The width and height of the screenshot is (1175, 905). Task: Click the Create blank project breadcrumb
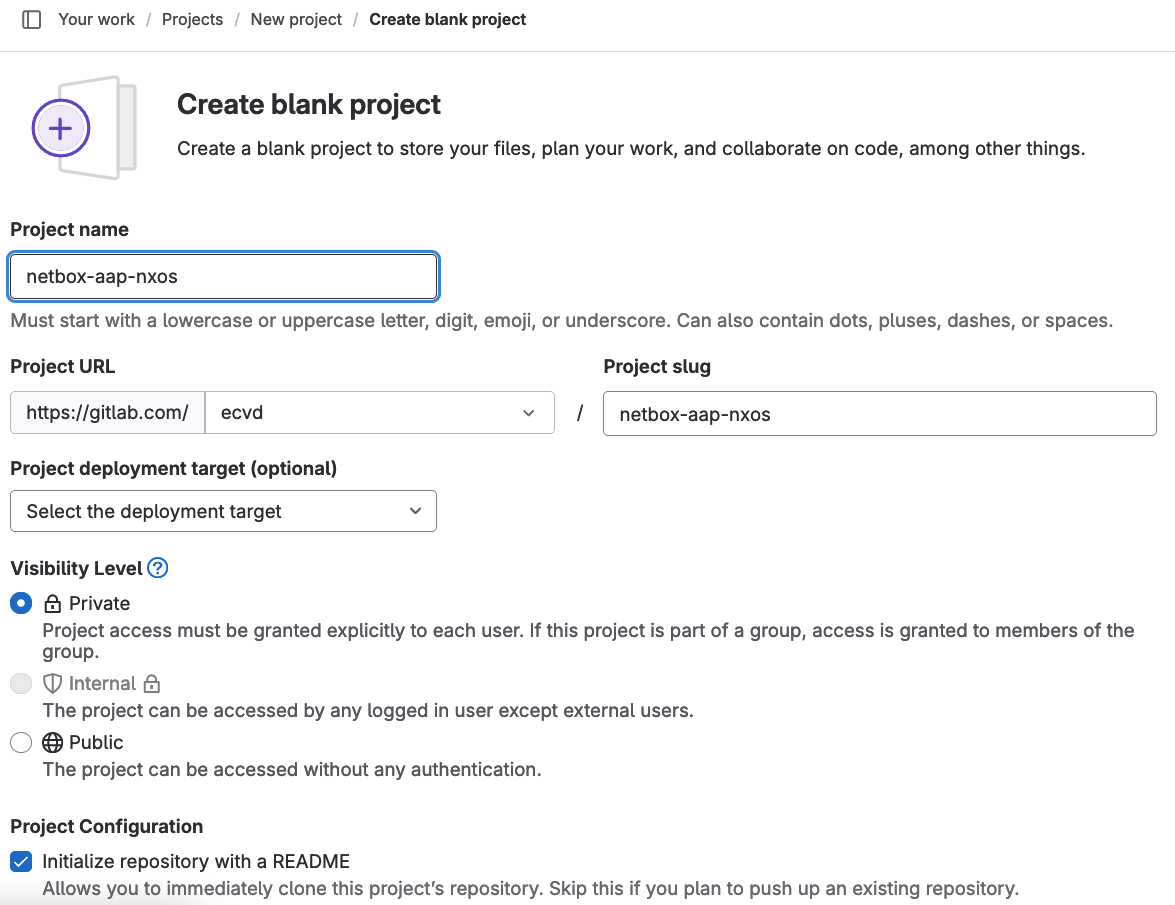(447, 19)
